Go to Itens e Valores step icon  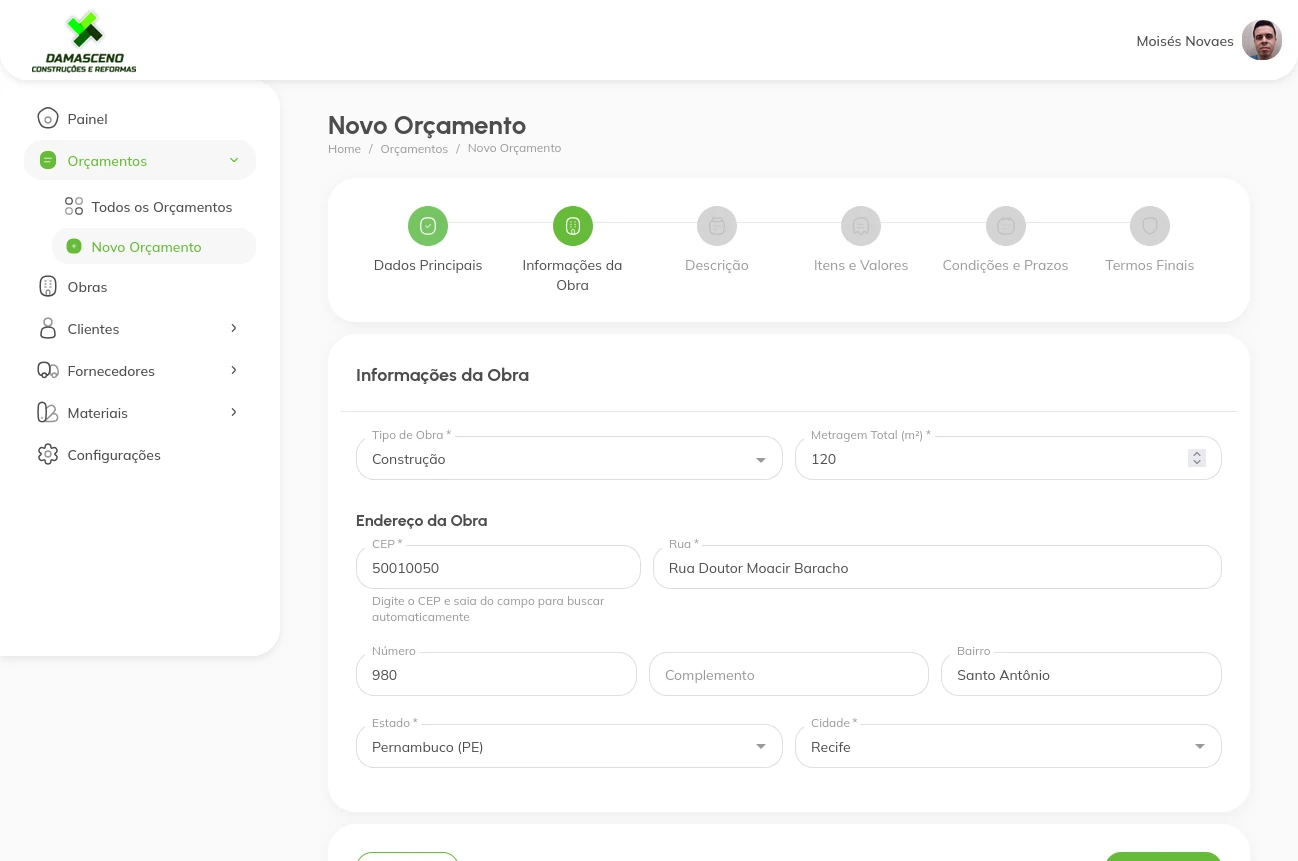click(860, 226)
